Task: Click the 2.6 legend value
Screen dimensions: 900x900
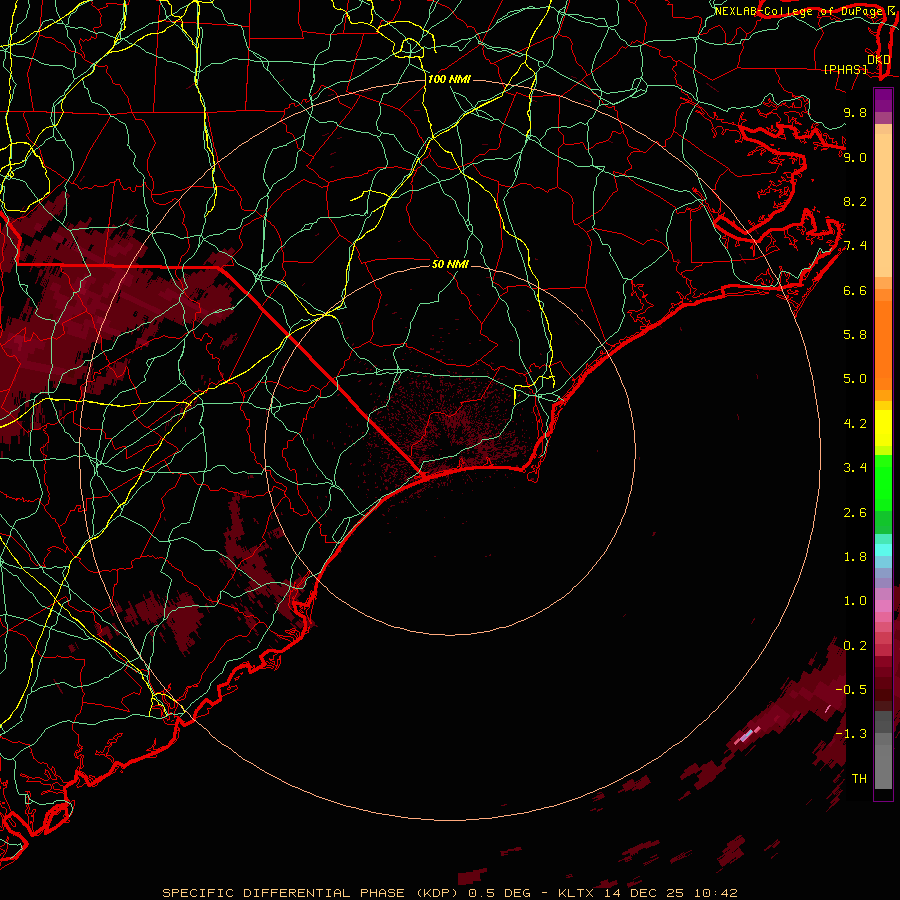Action: [855, 513]
